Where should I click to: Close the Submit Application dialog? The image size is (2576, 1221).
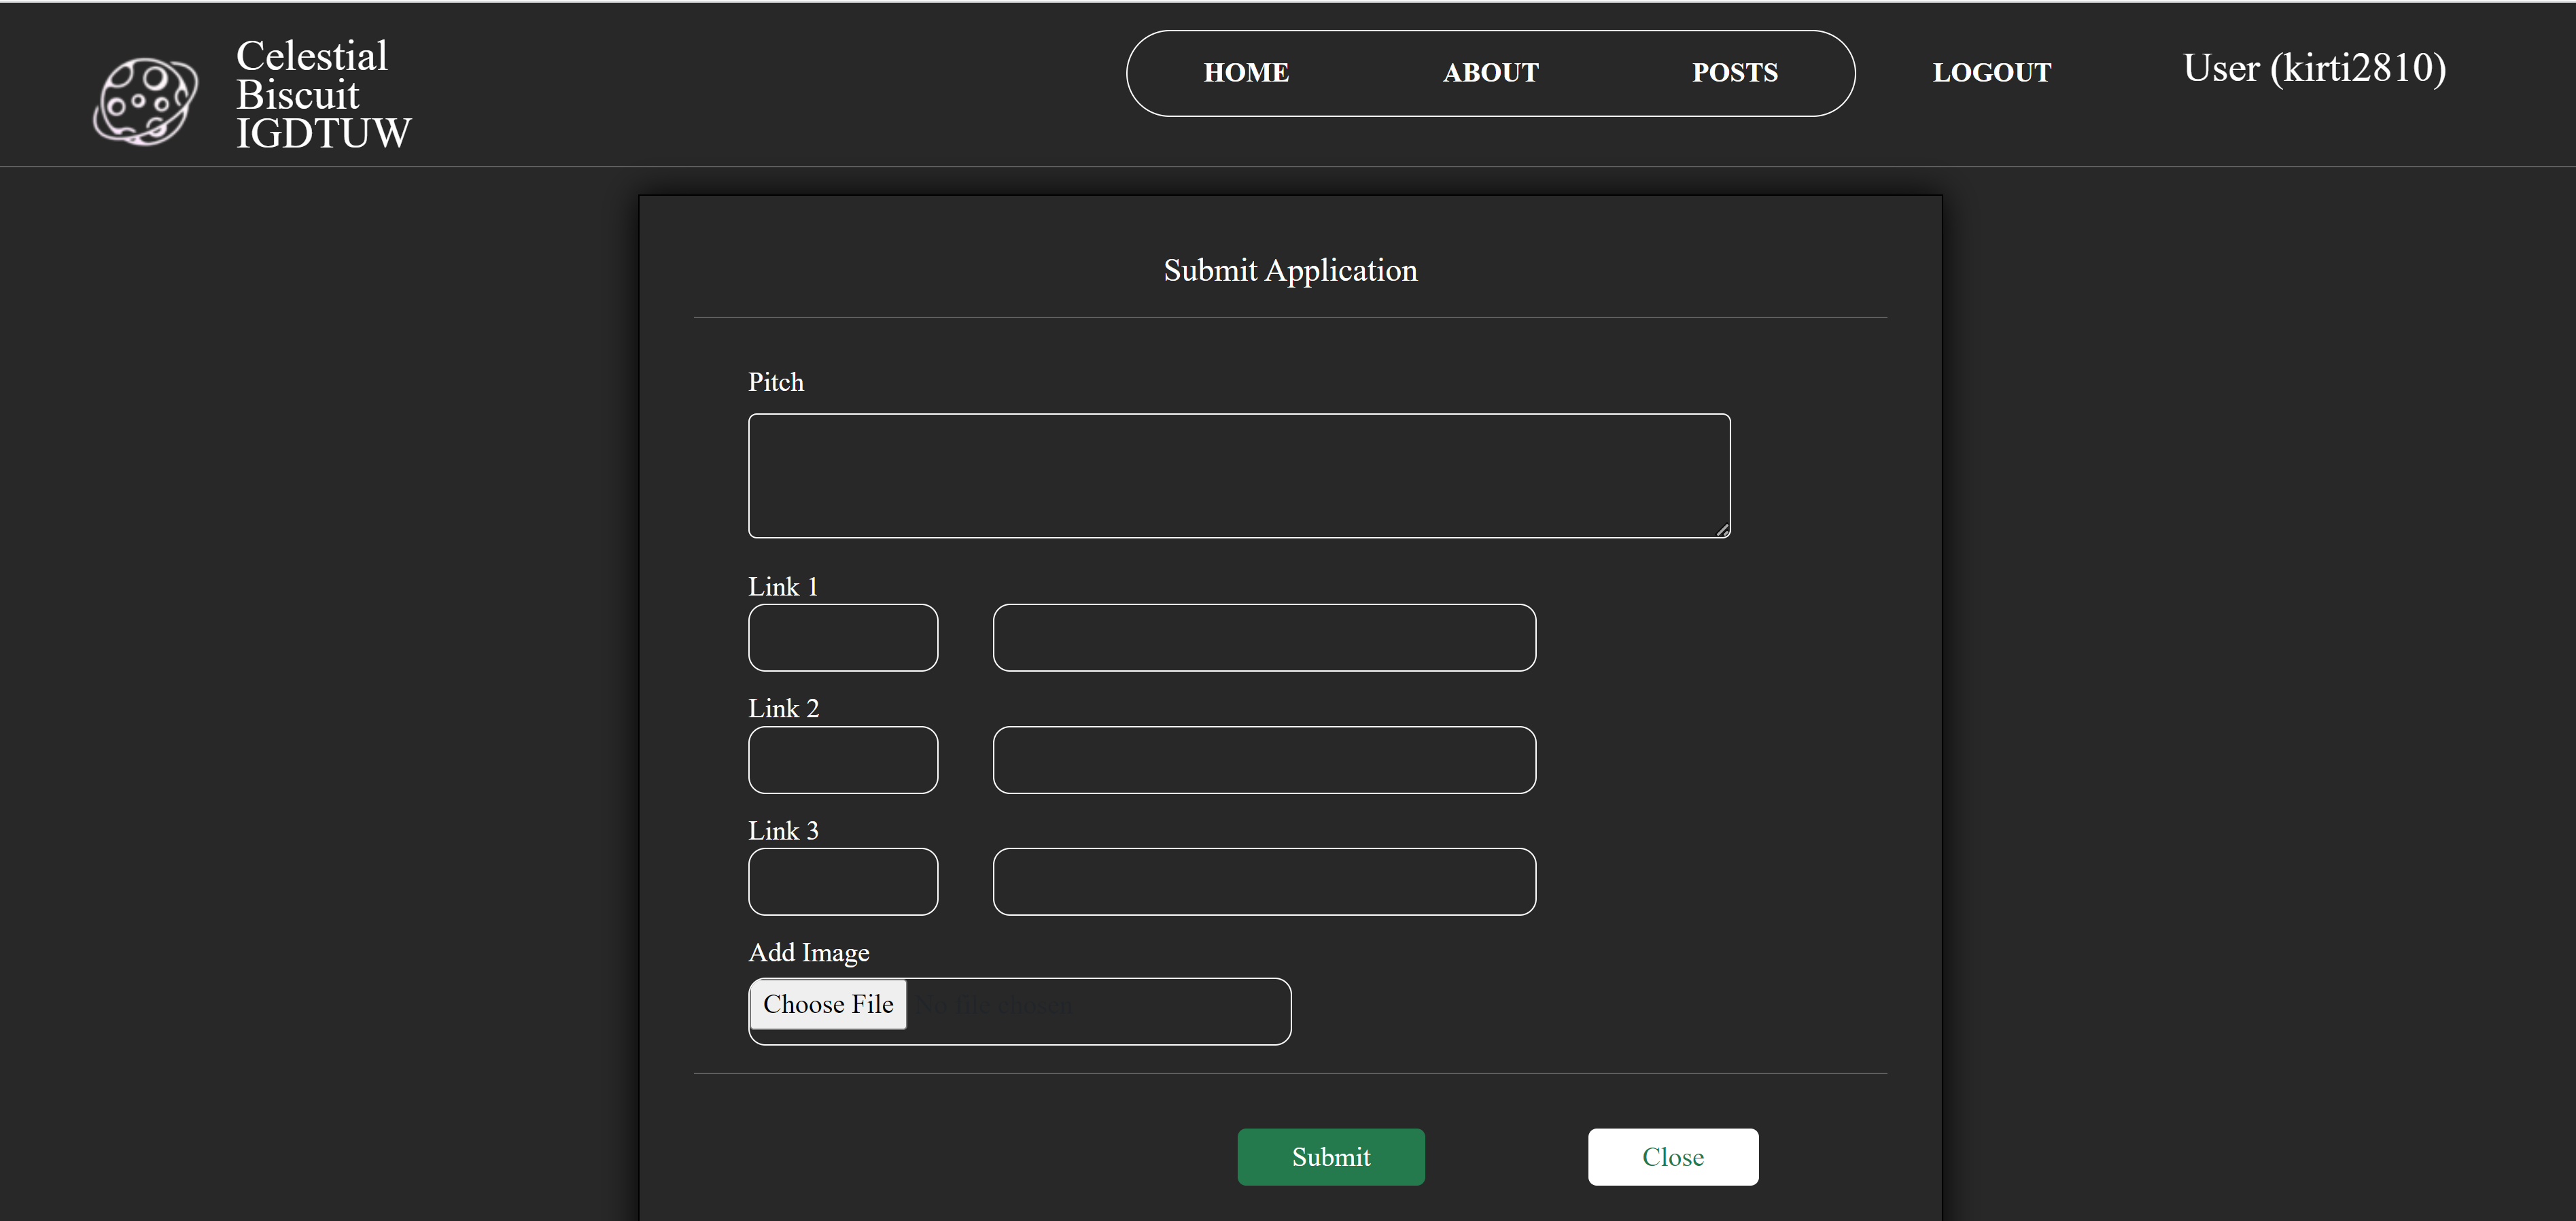coord(1672,1157)
